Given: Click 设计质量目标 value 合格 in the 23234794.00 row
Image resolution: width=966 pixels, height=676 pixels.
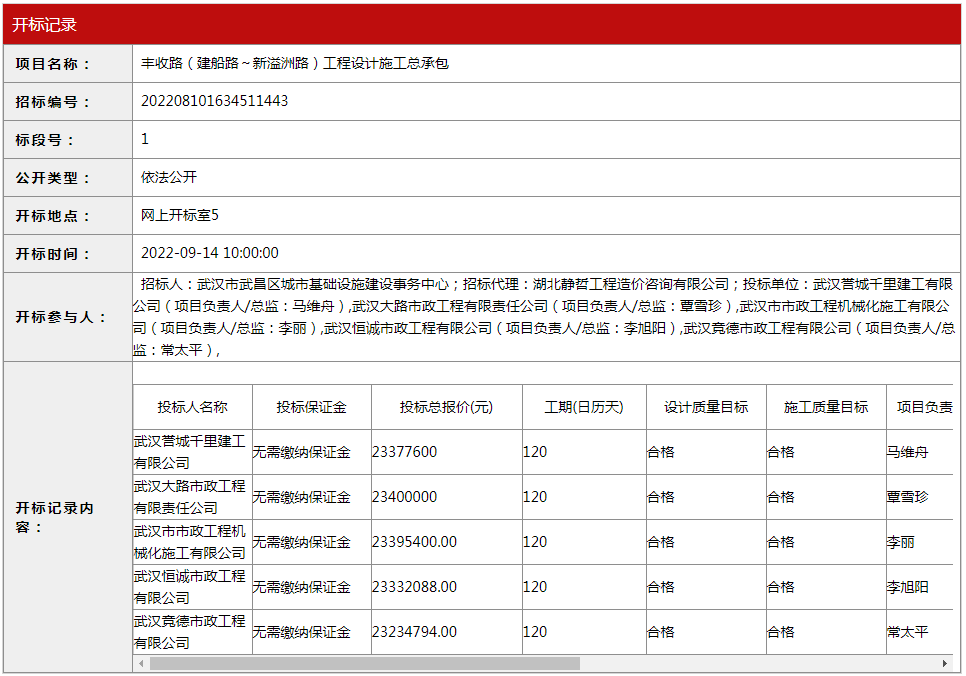Looking at the screenshot, I should pos(661,632).
